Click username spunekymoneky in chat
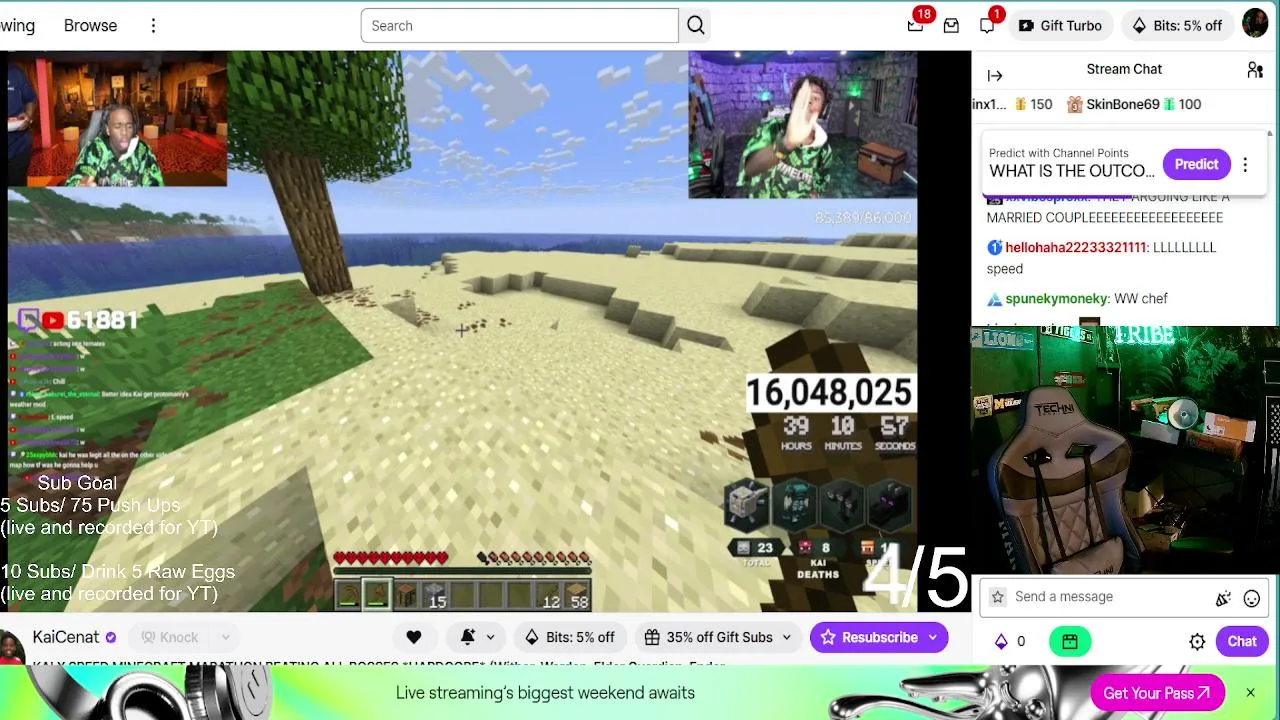The image size is (1280, 720). [x=1057, y=299]
